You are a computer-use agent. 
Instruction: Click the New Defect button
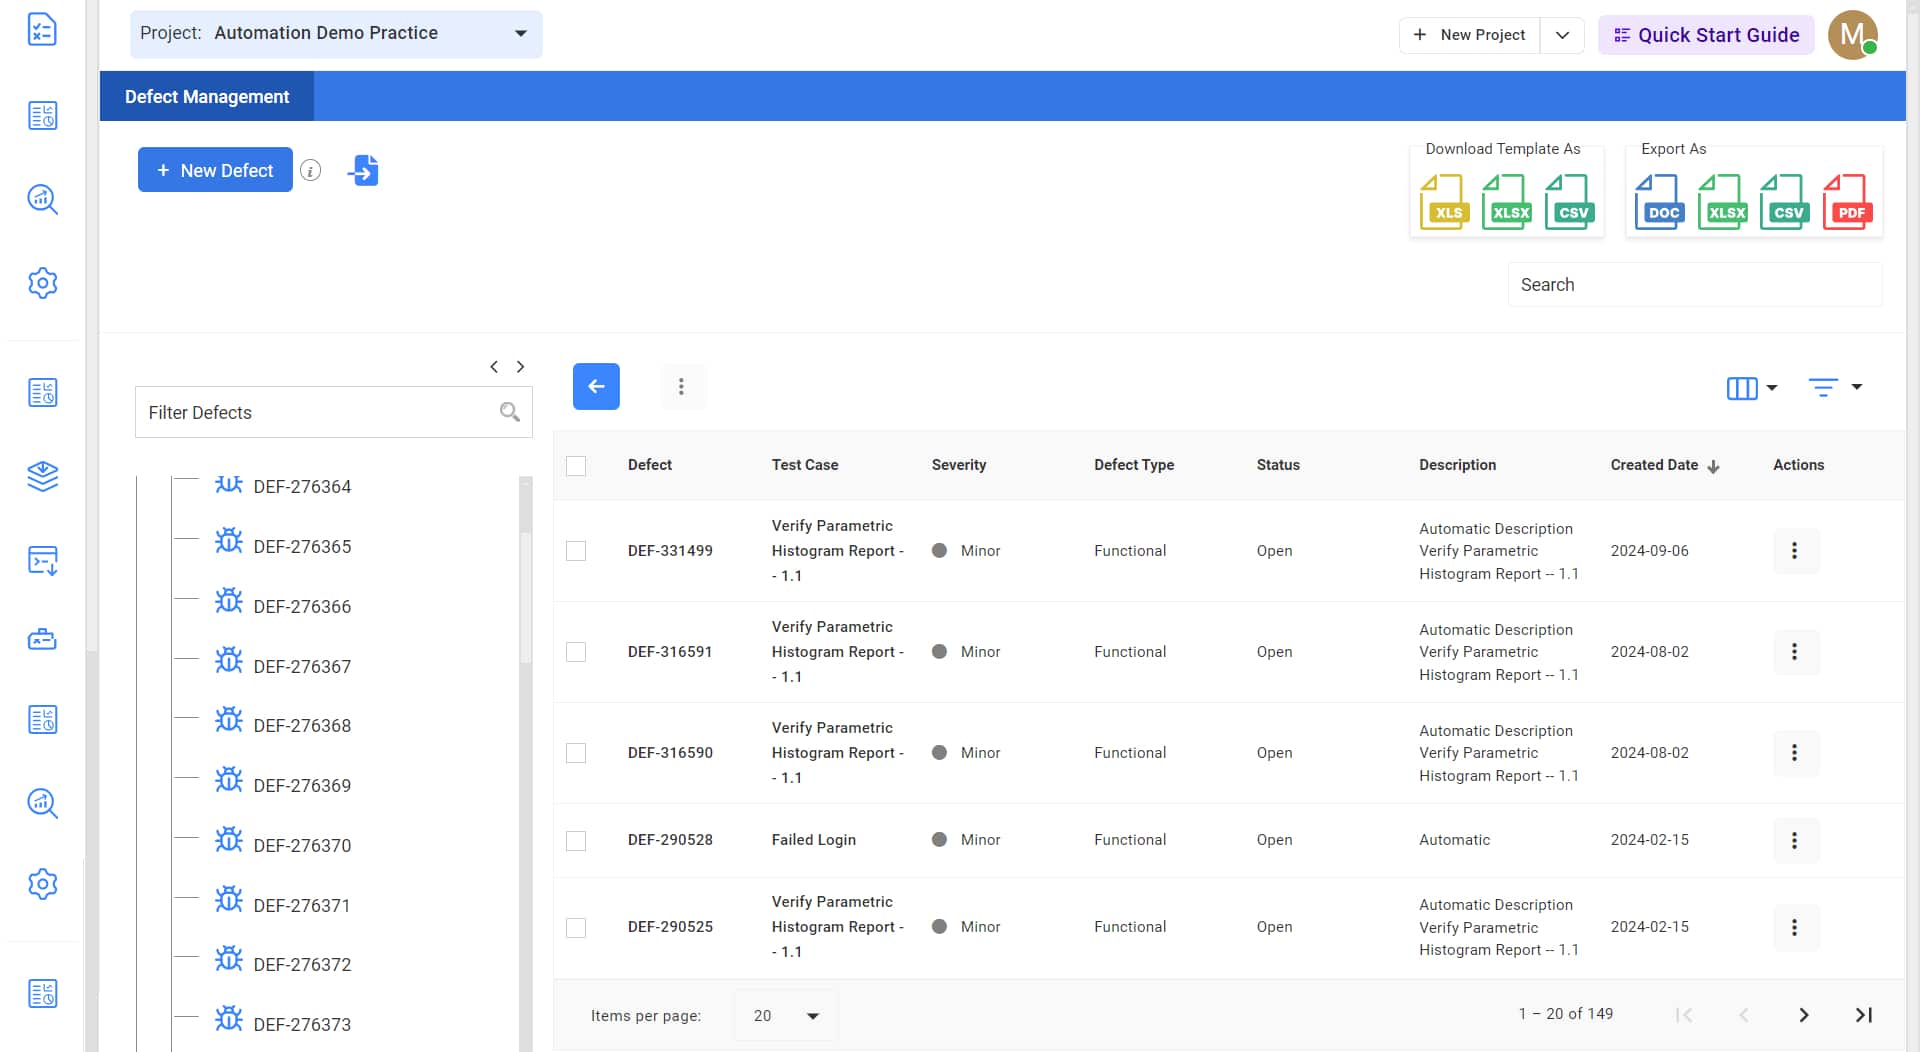click(215, 170)
